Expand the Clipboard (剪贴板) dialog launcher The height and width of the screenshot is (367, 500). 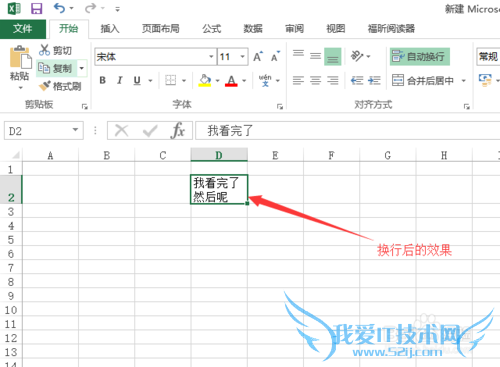(x=85, y=106)
